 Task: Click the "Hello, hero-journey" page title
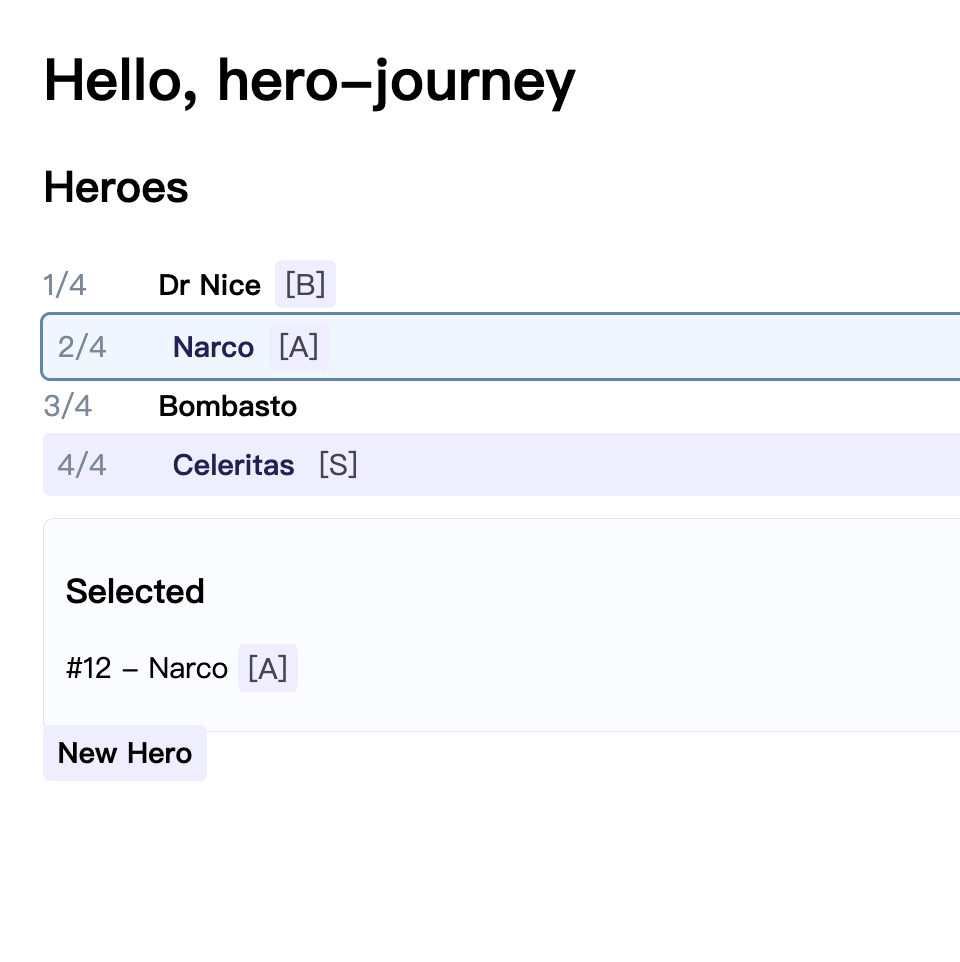pyautogui.click(x=309, y=80)
